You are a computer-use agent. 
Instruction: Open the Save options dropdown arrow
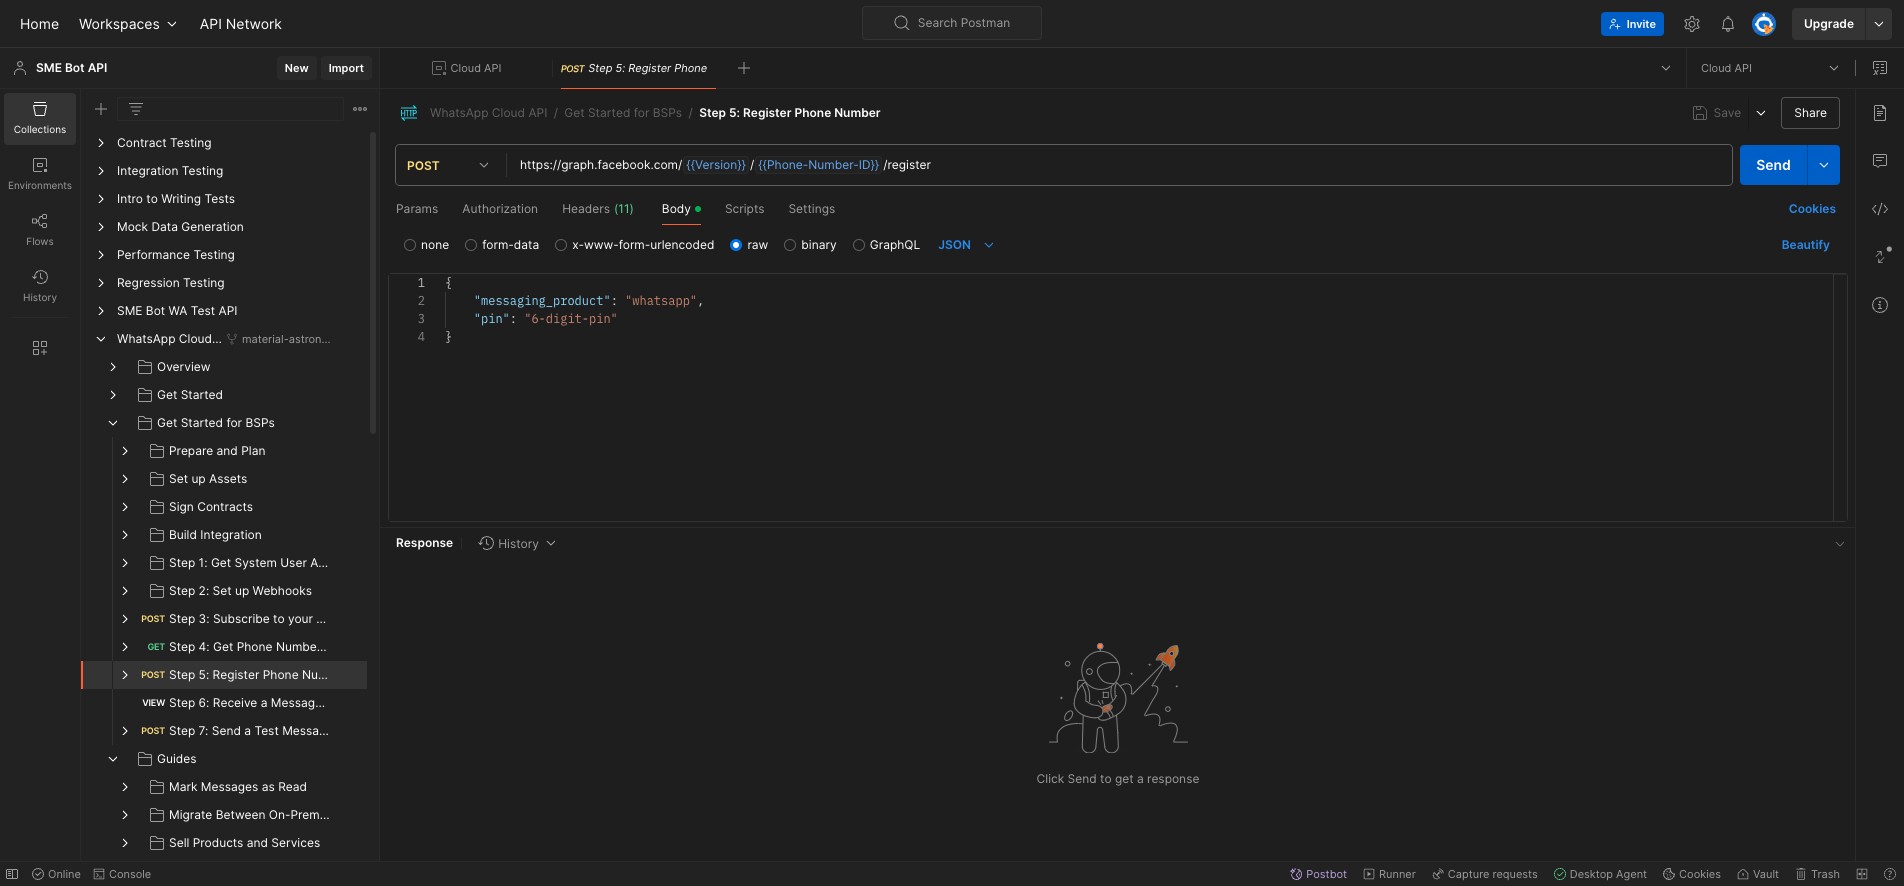click(1761, 113)
